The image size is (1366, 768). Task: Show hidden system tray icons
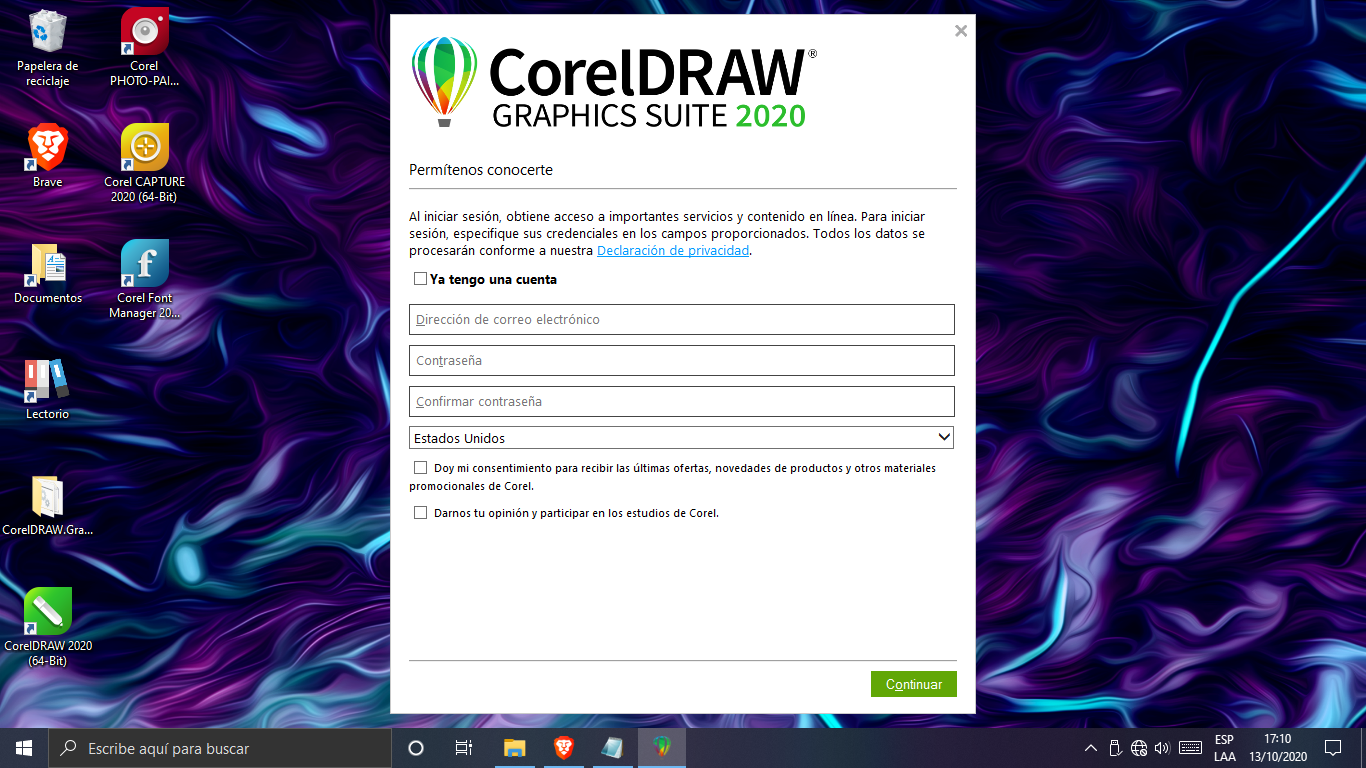tap(1091, 748)
